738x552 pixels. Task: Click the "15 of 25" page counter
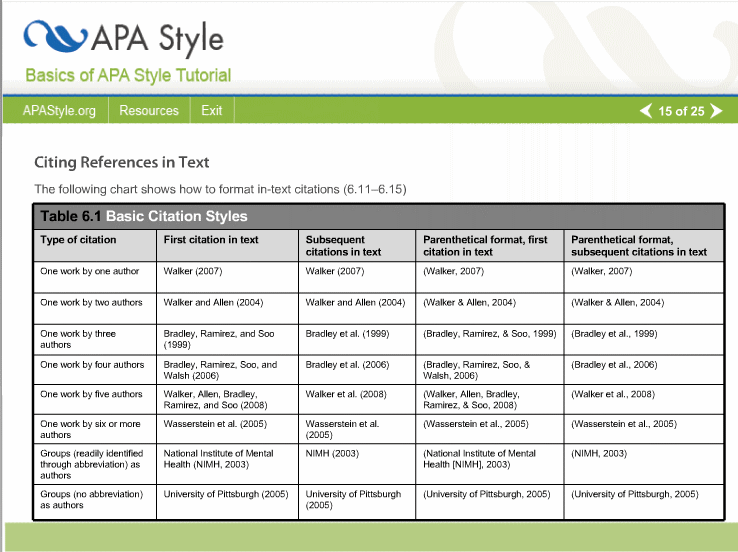pyautogui.click(x=681, y=111)
